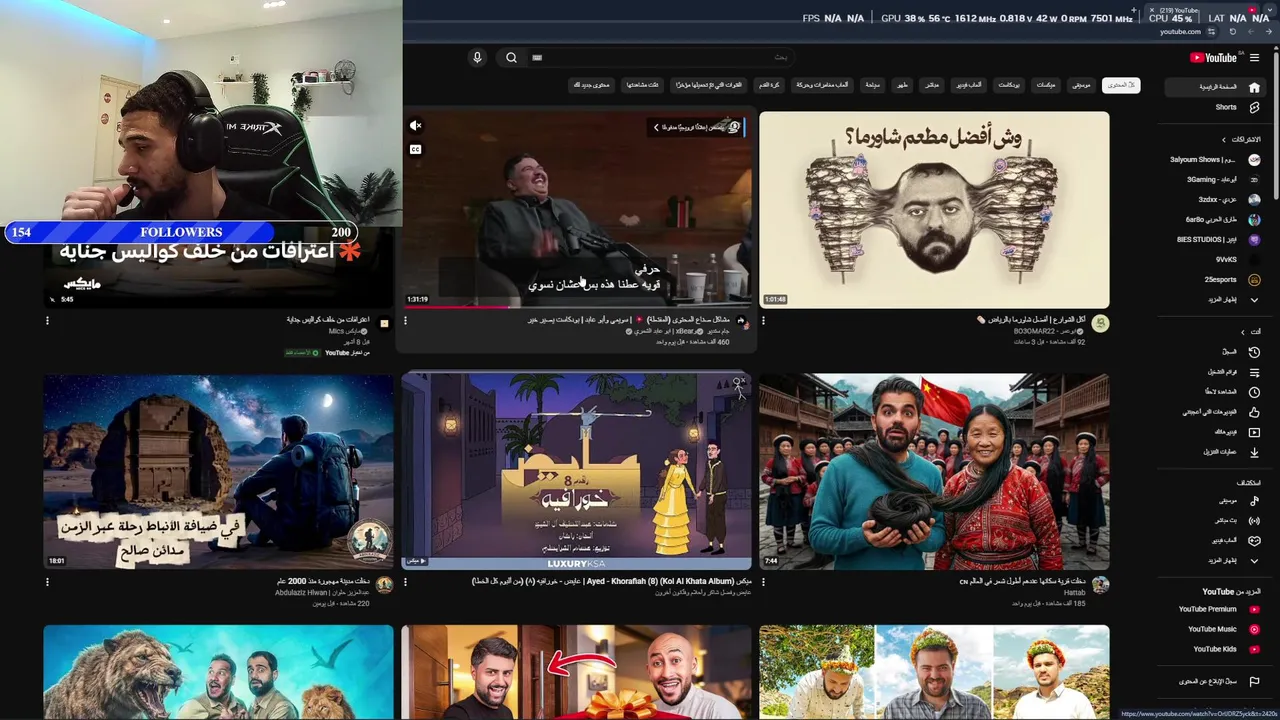Open options menu for shawarma restaurant video

(x=763, y=321)
